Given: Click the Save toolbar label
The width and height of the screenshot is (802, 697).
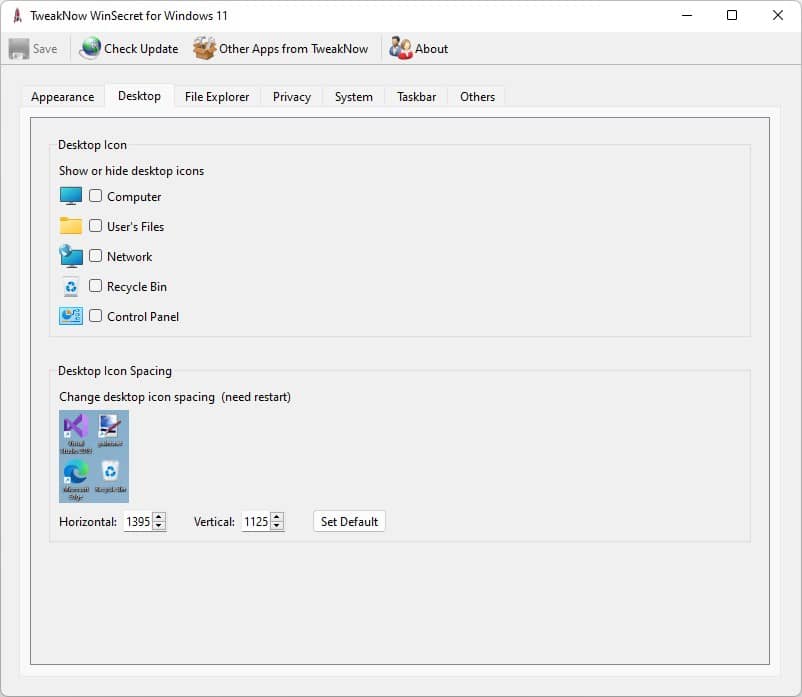Looking at the screenshot, I should pos(45,49).
